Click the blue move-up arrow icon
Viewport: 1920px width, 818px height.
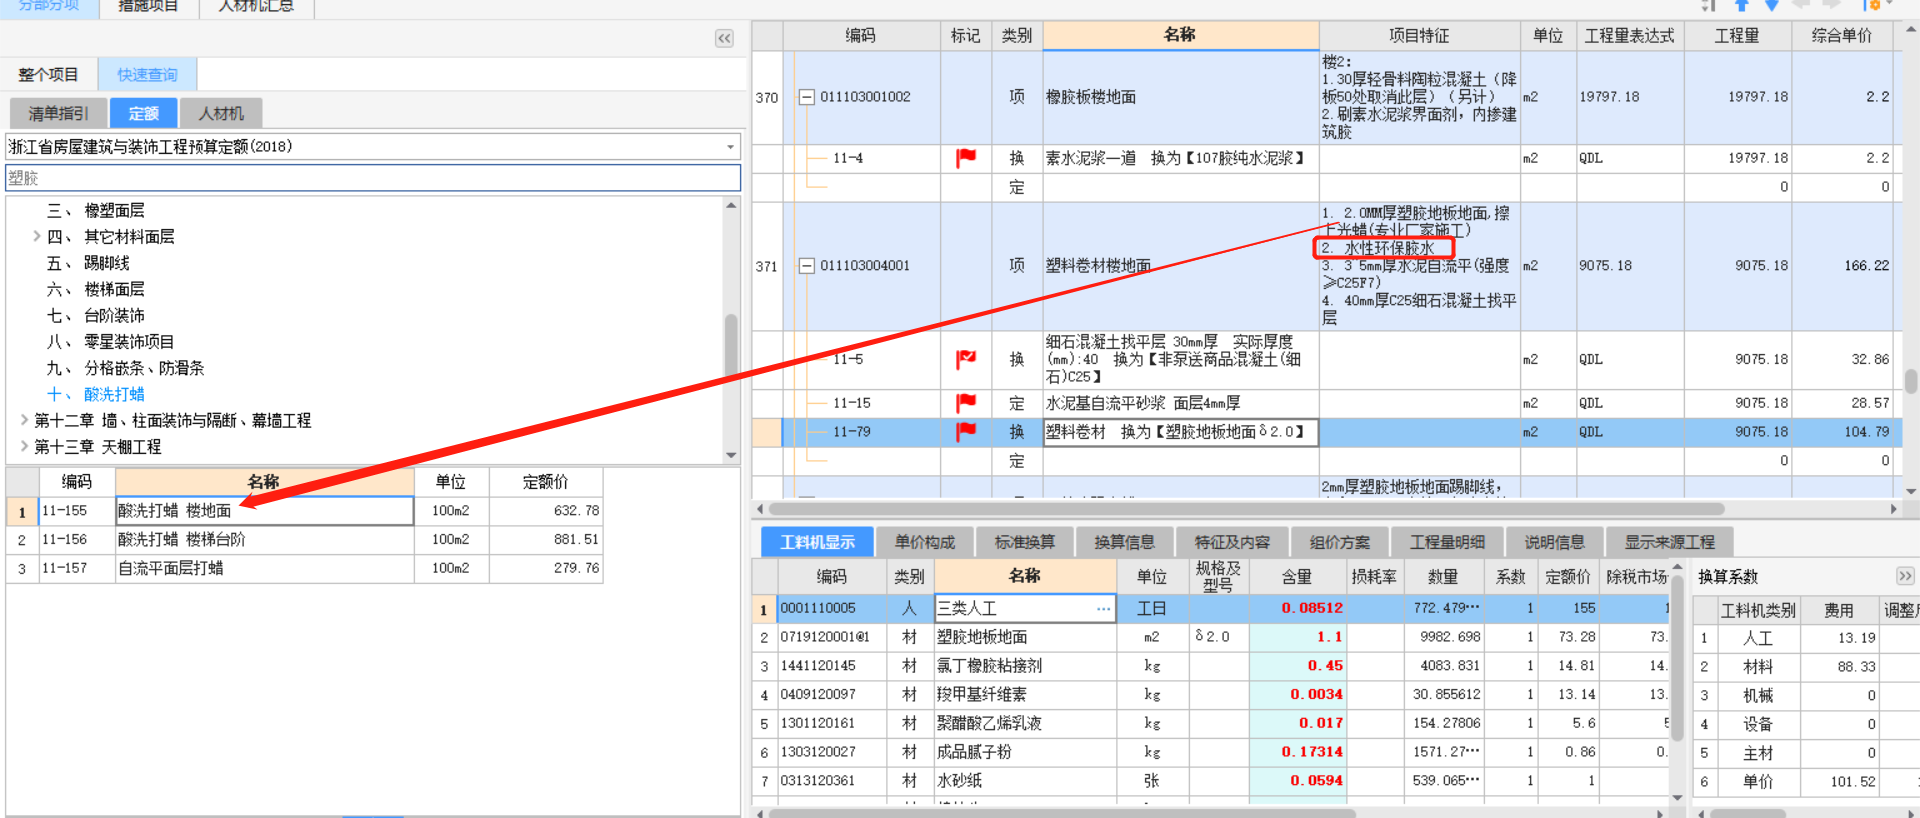(1741, 5)
